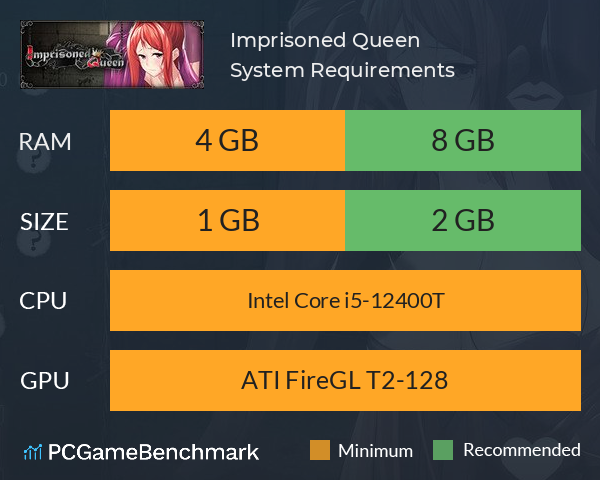Click the SIZE row label
Screen dimensions: 600x480
point(44,222)
